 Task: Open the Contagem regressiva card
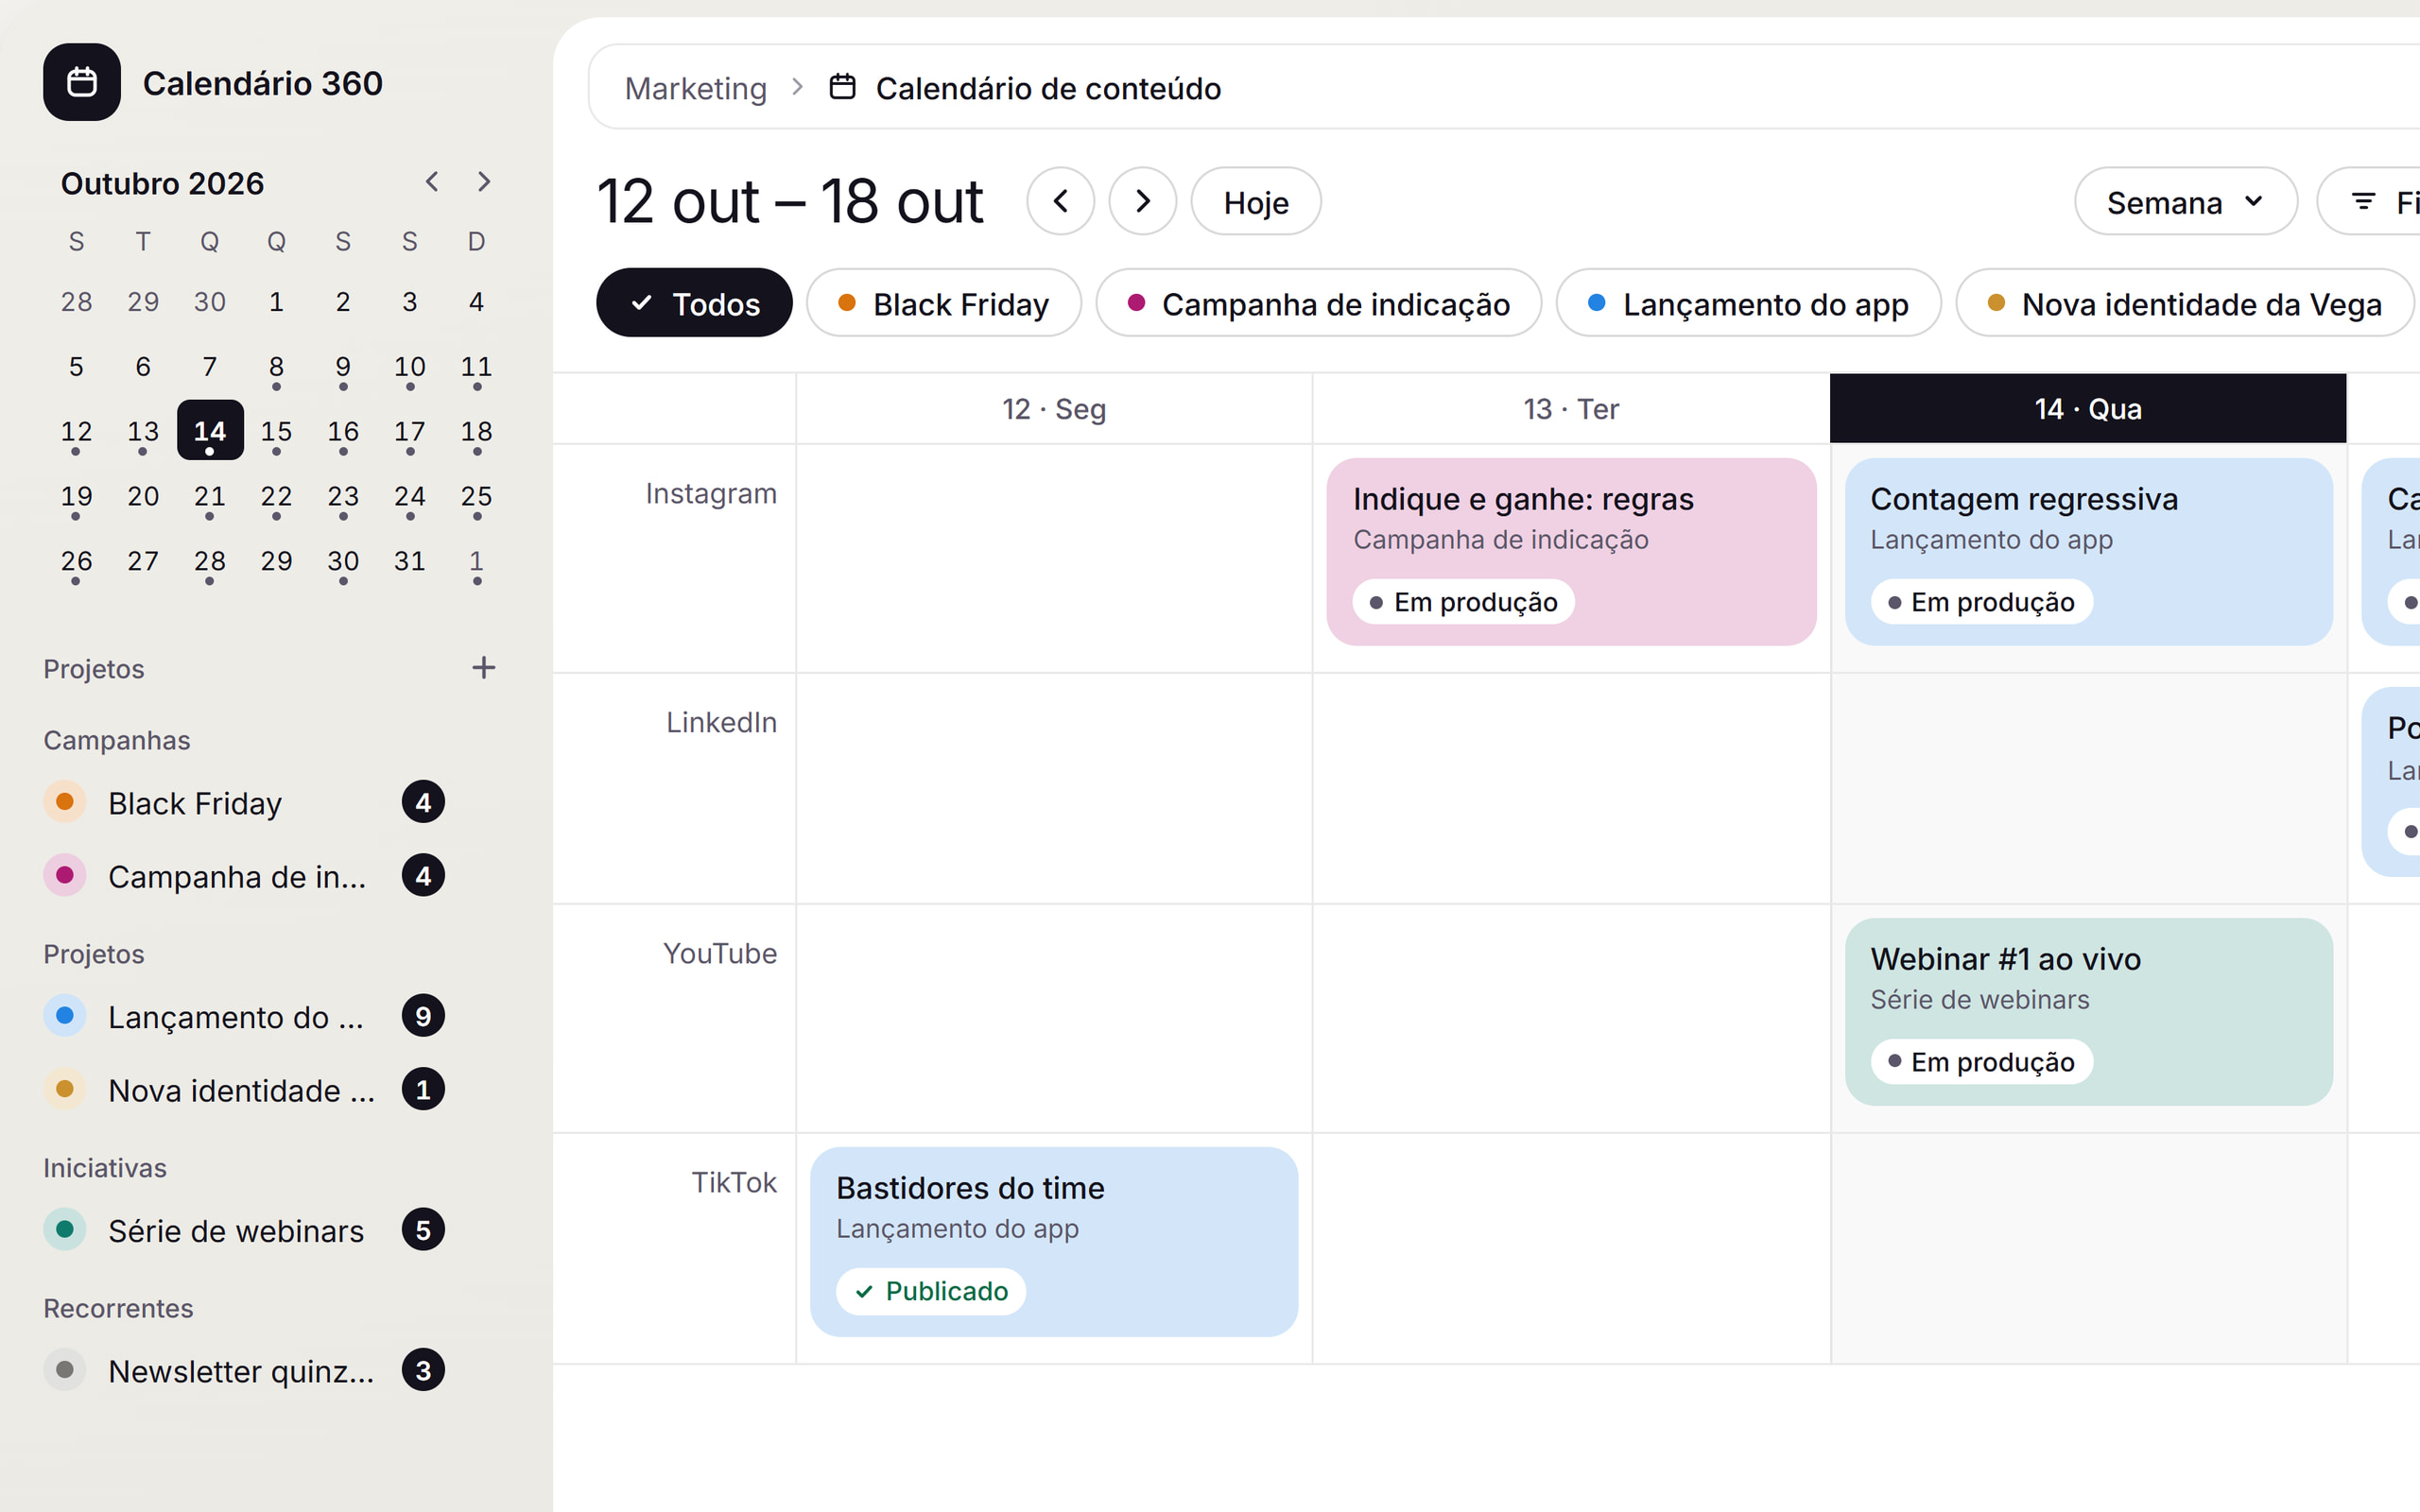(2088, 552)
